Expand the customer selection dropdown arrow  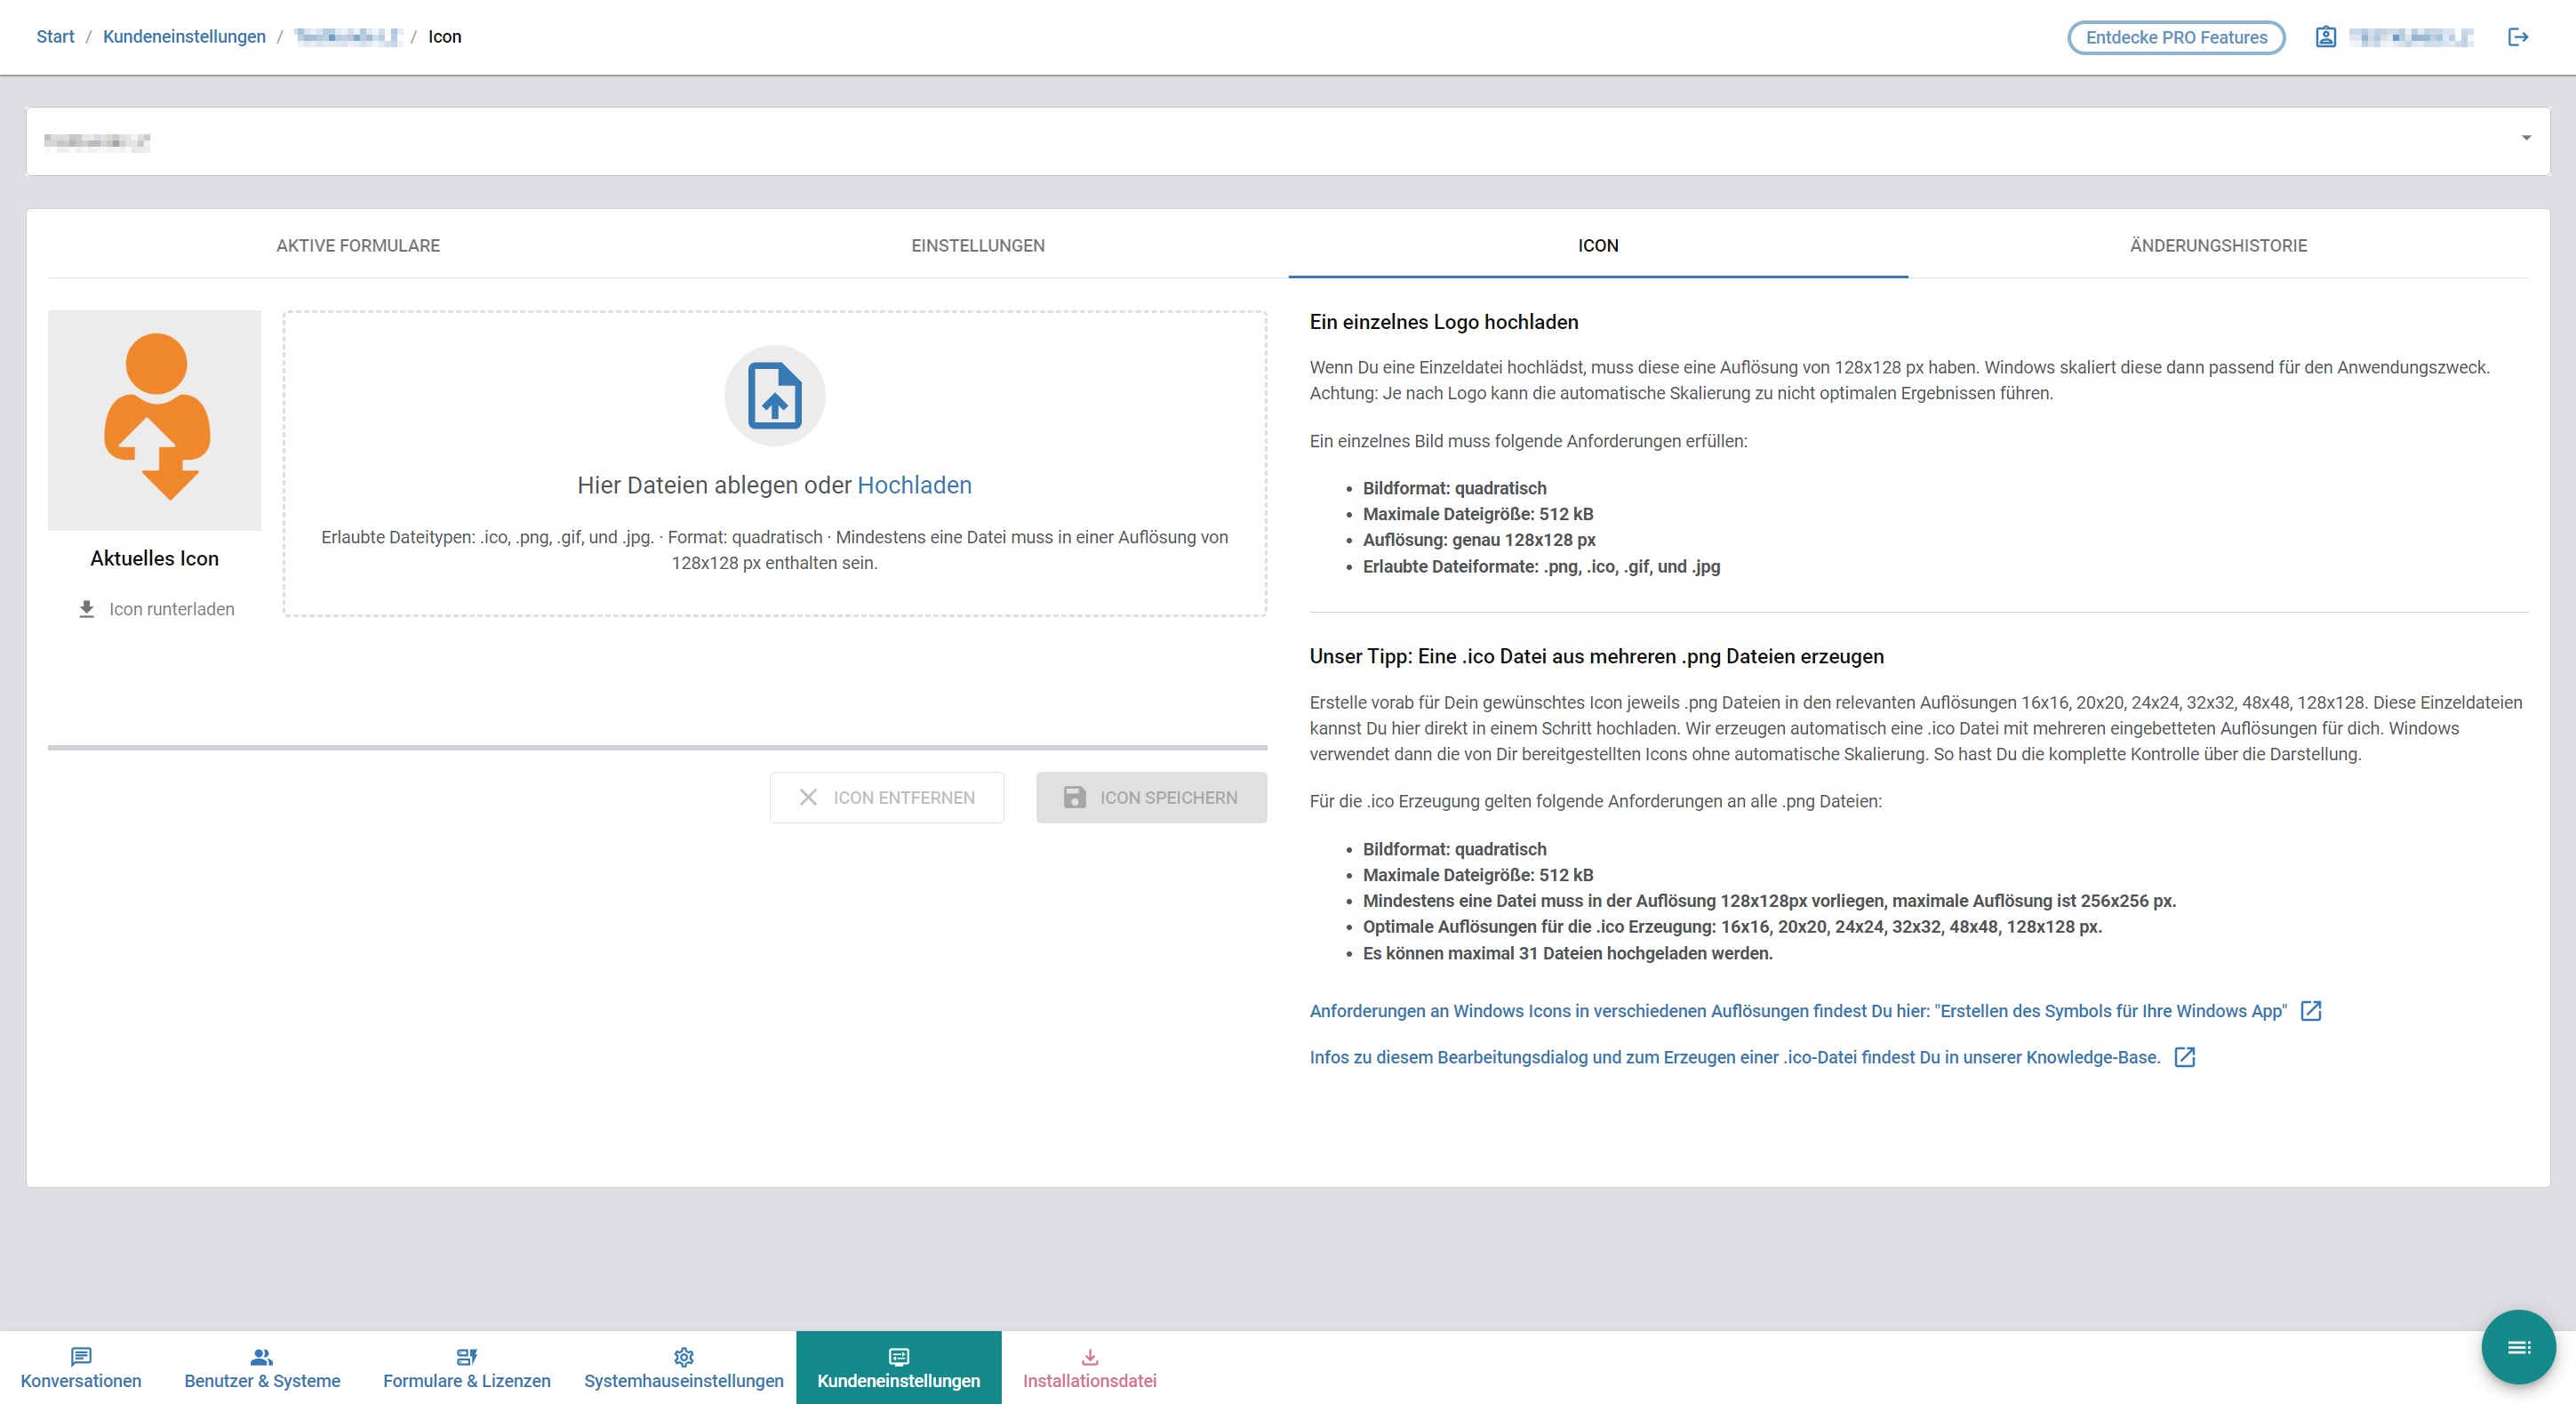[x=2525, y=138]
